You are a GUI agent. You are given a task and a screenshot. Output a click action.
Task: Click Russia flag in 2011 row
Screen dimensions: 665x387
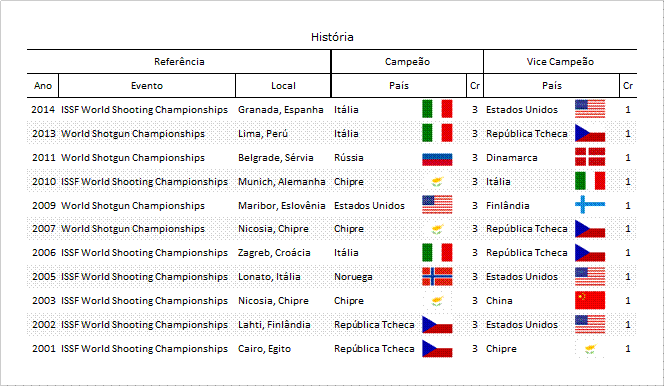(x=437, y=159)
